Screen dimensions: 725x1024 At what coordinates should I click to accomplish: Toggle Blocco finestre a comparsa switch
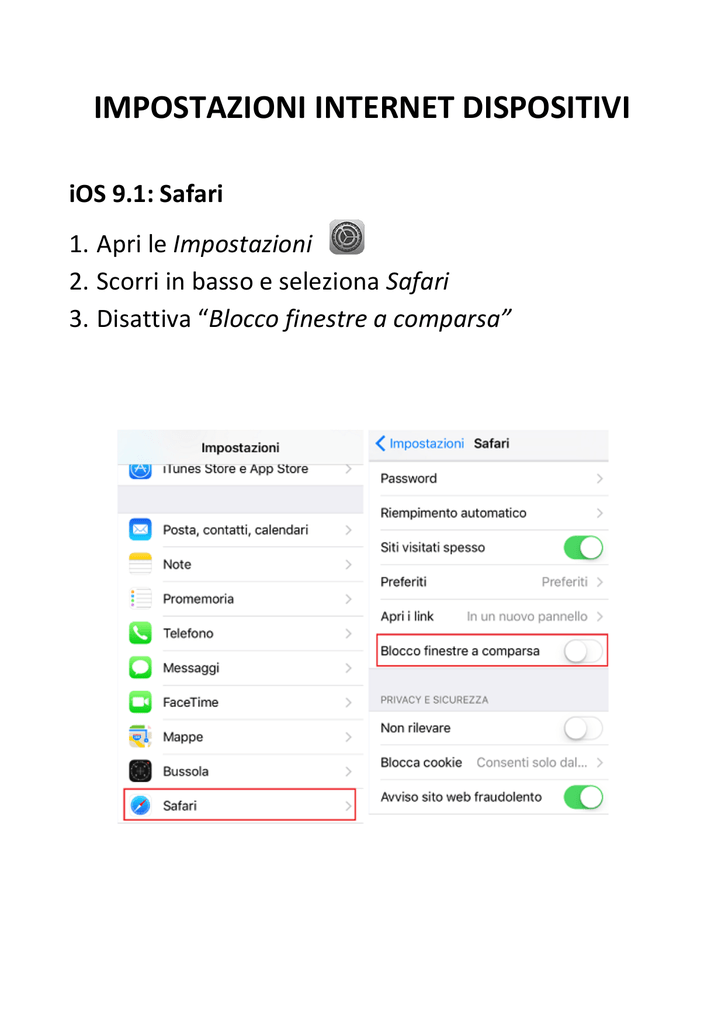click(x=583, y=651)
